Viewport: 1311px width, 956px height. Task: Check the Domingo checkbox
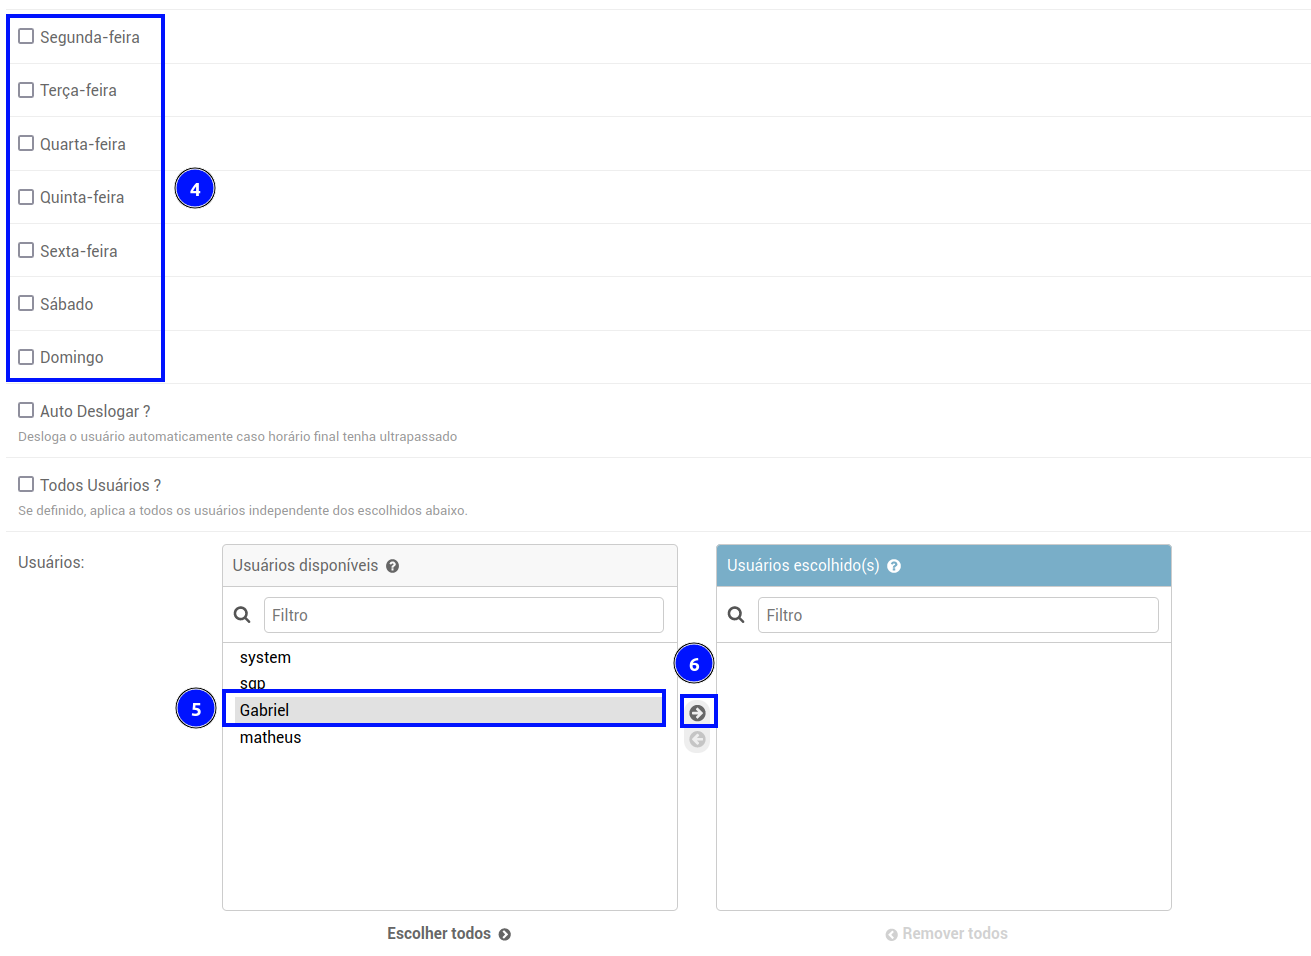(x=26, y=357)
